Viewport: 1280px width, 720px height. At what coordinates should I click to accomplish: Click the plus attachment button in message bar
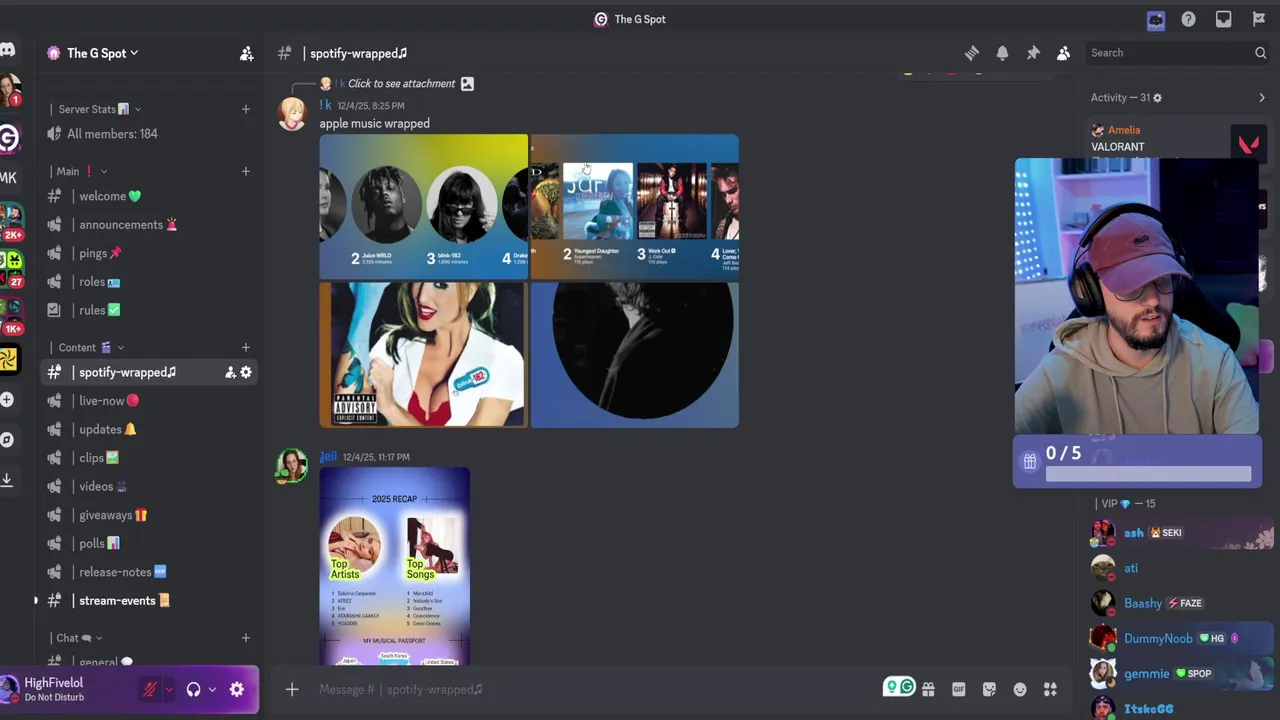tap(292, 689)
